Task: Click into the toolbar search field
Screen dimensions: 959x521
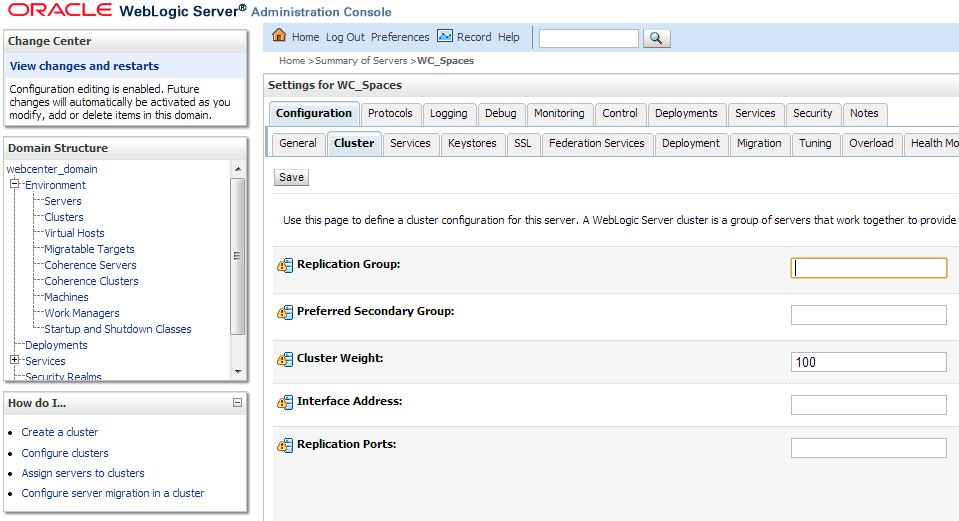Action: tap(588, 39)
